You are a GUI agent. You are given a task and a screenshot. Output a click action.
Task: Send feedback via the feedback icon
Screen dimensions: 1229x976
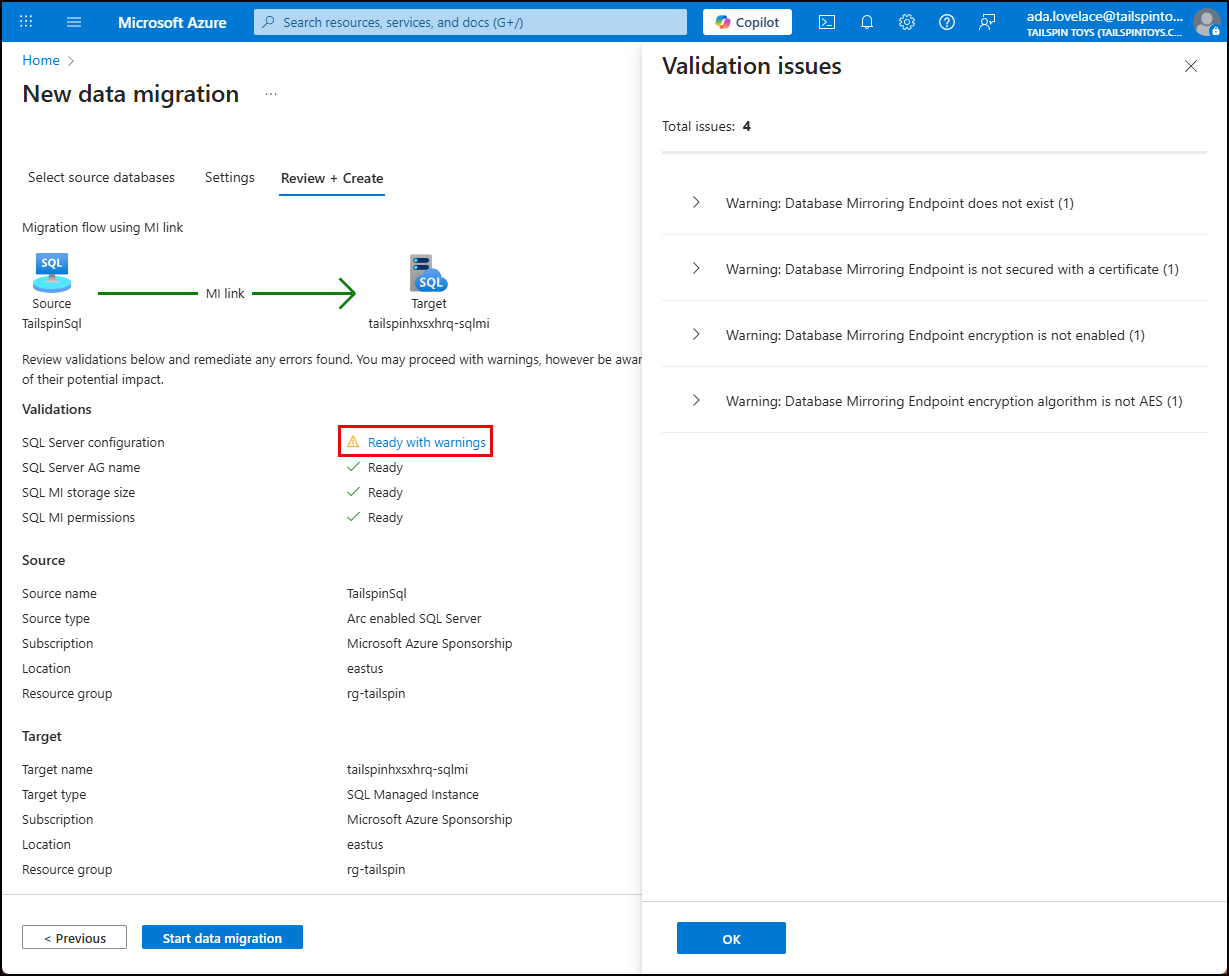[987, 21]
